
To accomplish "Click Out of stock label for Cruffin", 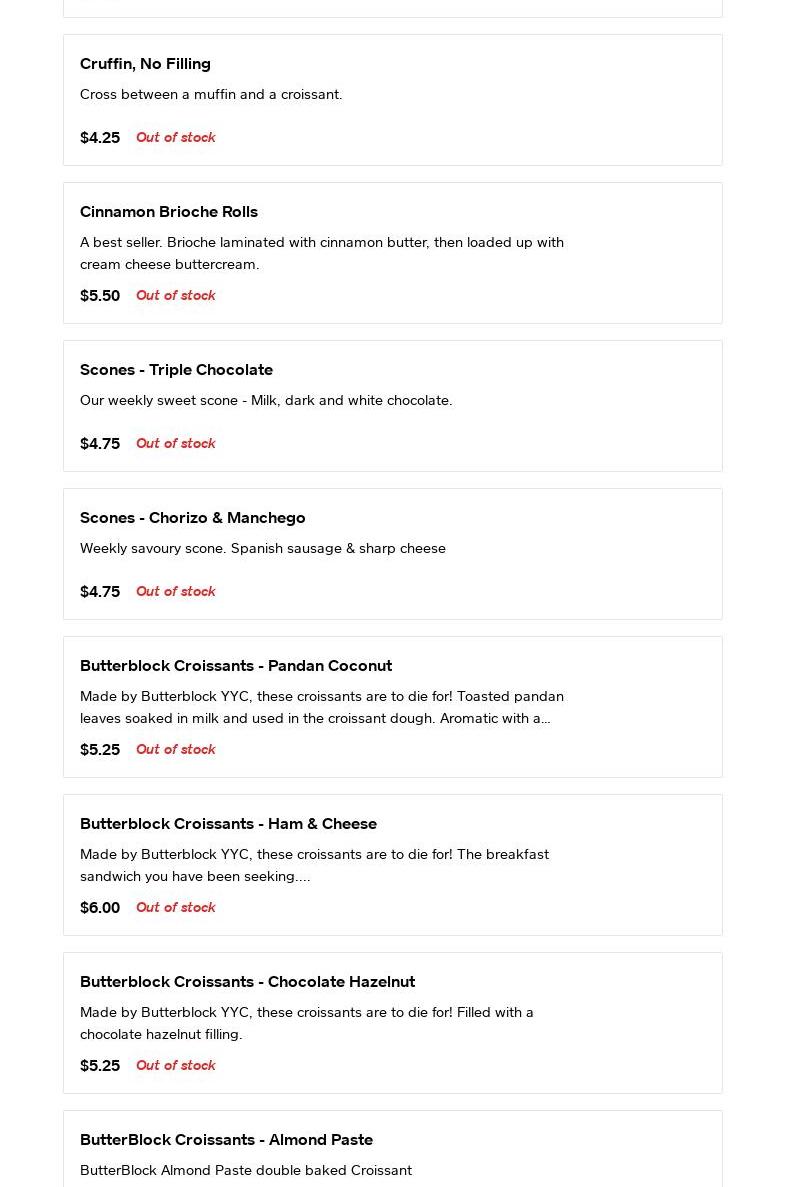I will coord(176,138).
